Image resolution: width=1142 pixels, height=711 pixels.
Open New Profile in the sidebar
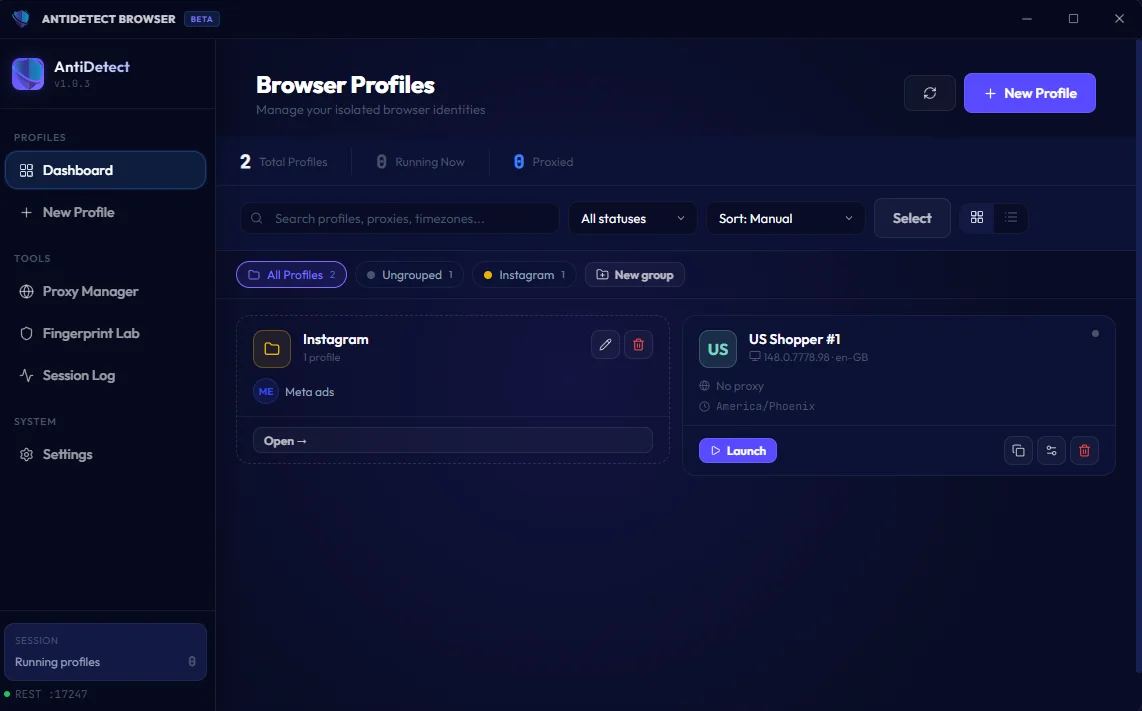point(106,212)
